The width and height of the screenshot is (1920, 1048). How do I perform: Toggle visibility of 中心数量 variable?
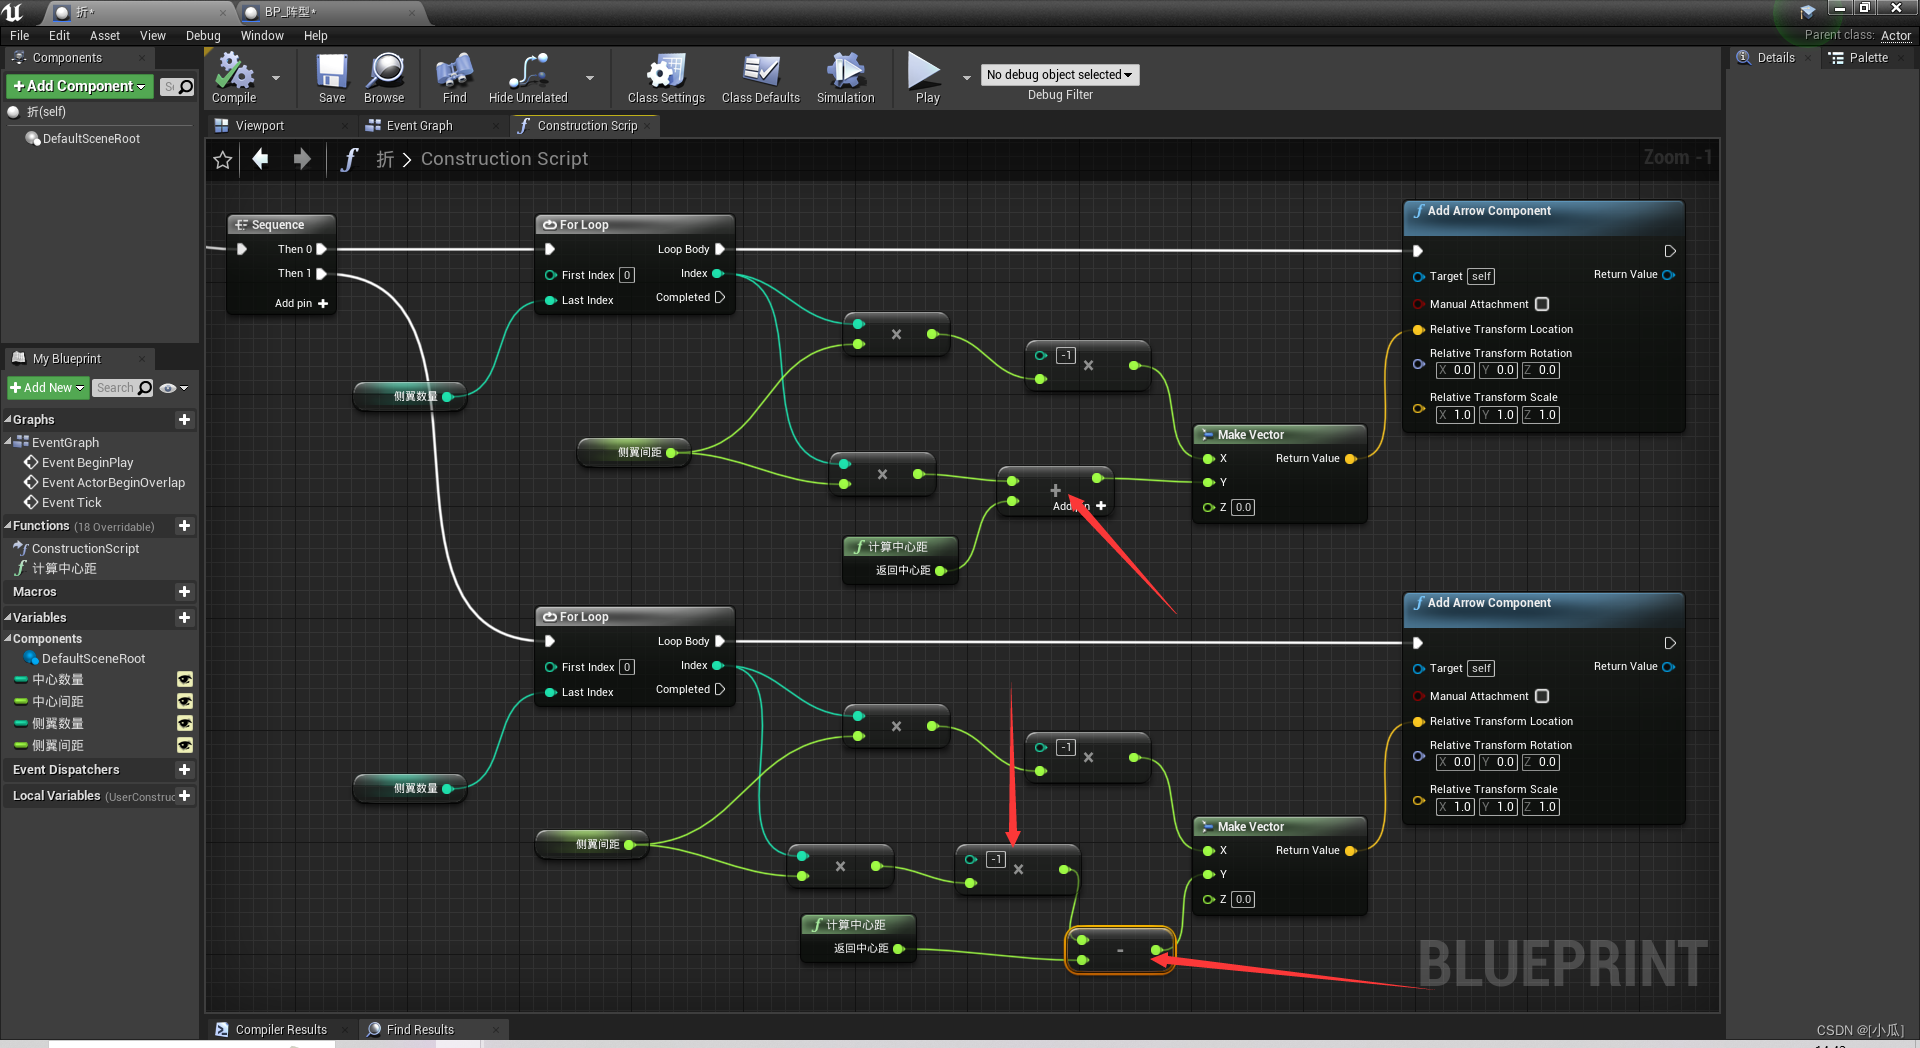coord(185,680)
